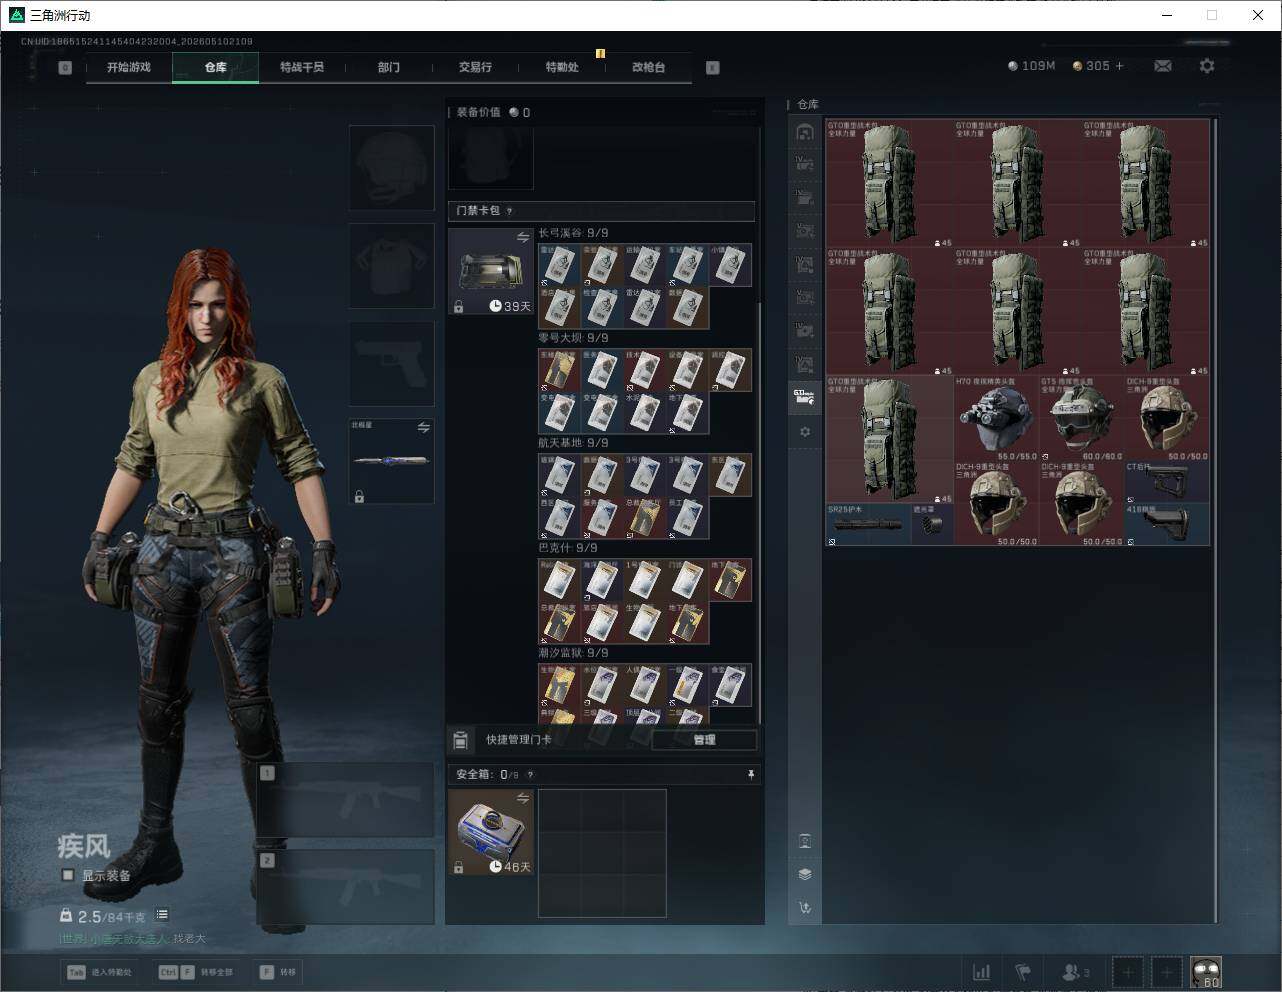This screenshot has width=1282, height=992.
Task: Click the GT5 指挥官头盔 helmet item
Action: [1081, 418]
